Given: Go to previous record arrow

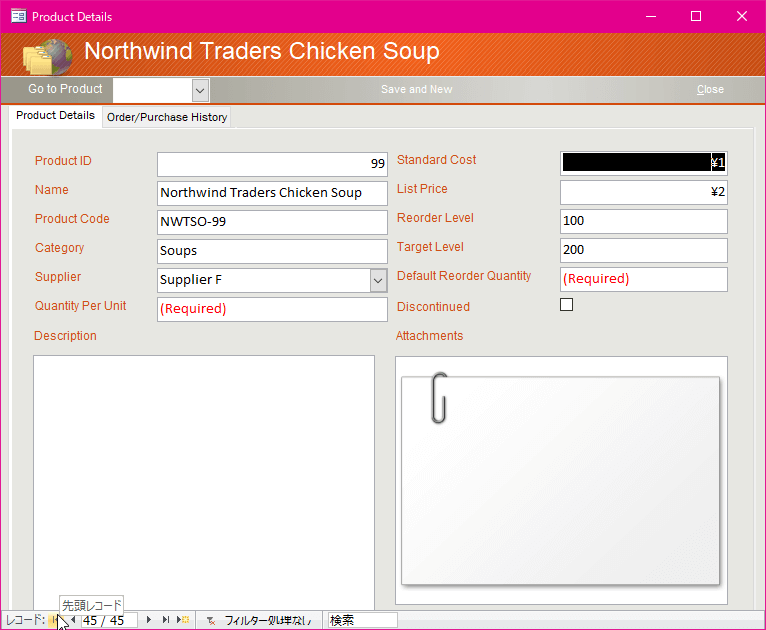Looking at the screenshot, I should pos(73,620).
